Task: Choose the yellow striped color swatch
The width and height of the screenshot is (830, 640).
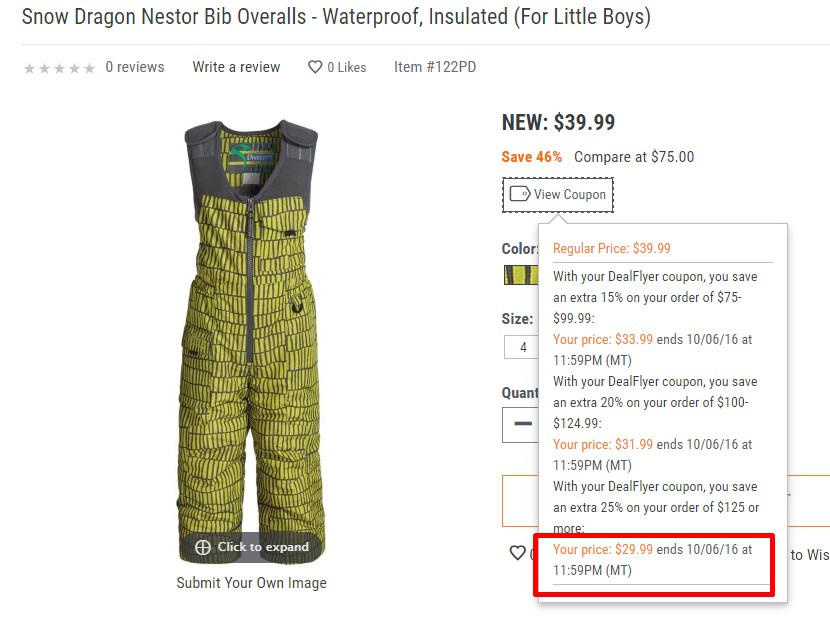Action: click(x=521, y=275)
